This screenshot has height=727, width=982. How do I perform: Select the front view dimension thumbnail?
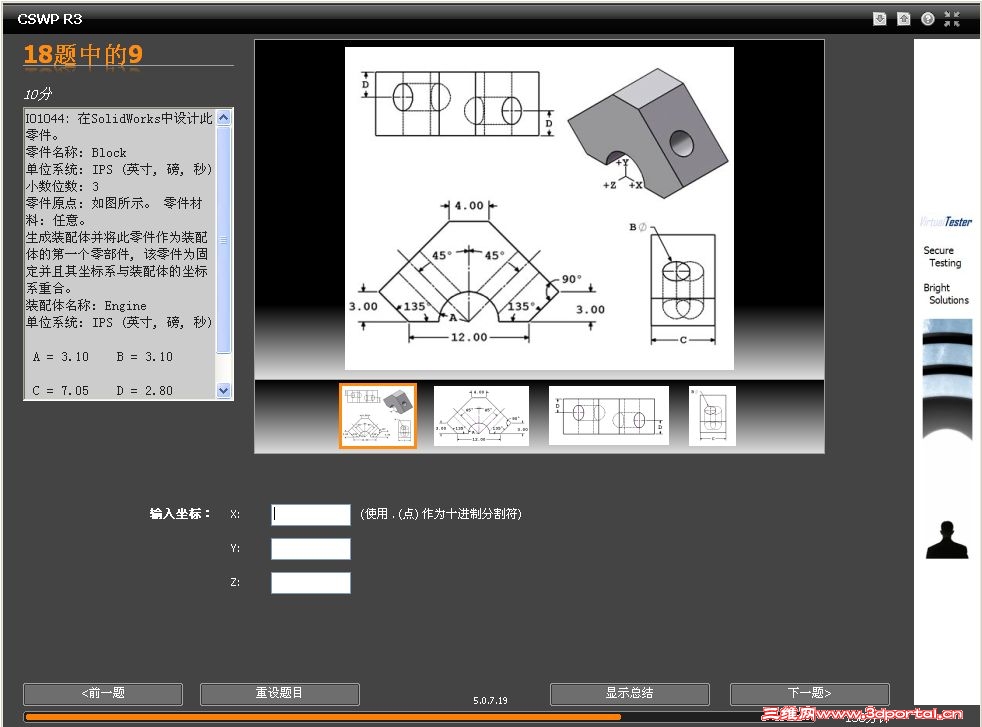[481, 416]
